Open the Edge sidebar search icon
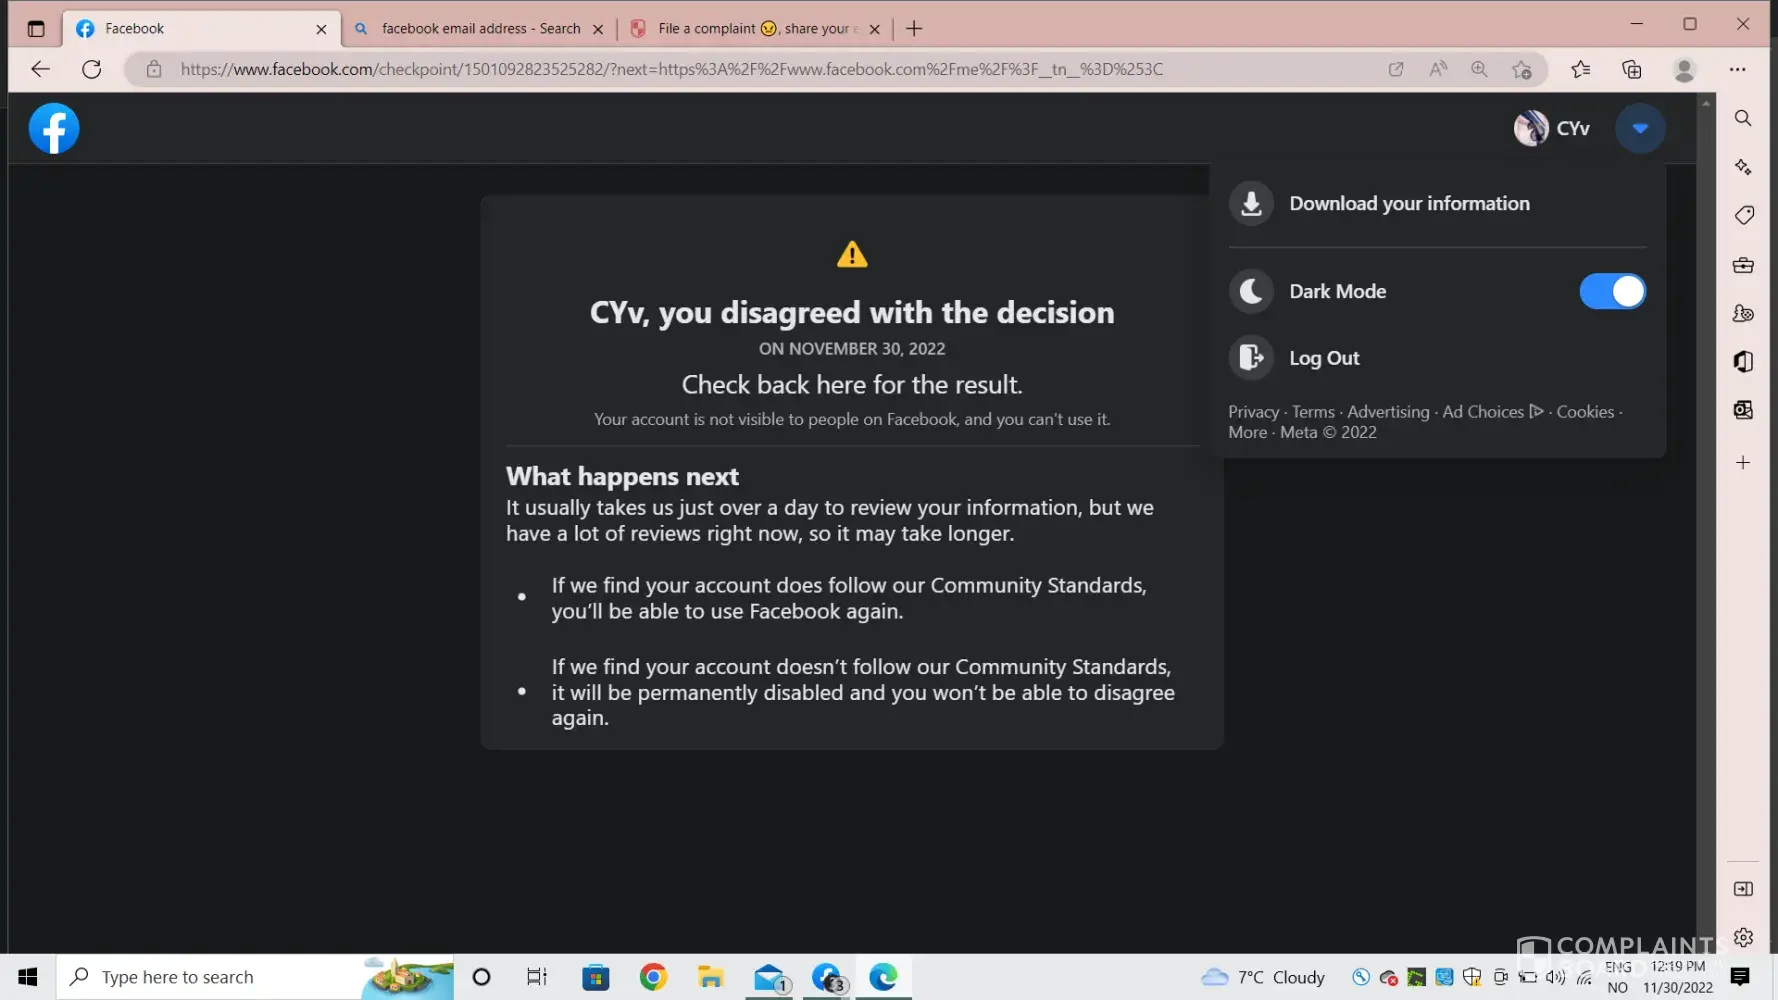The width and height of the screenshot is (1778, 1000). click(x=1743, y=118)
